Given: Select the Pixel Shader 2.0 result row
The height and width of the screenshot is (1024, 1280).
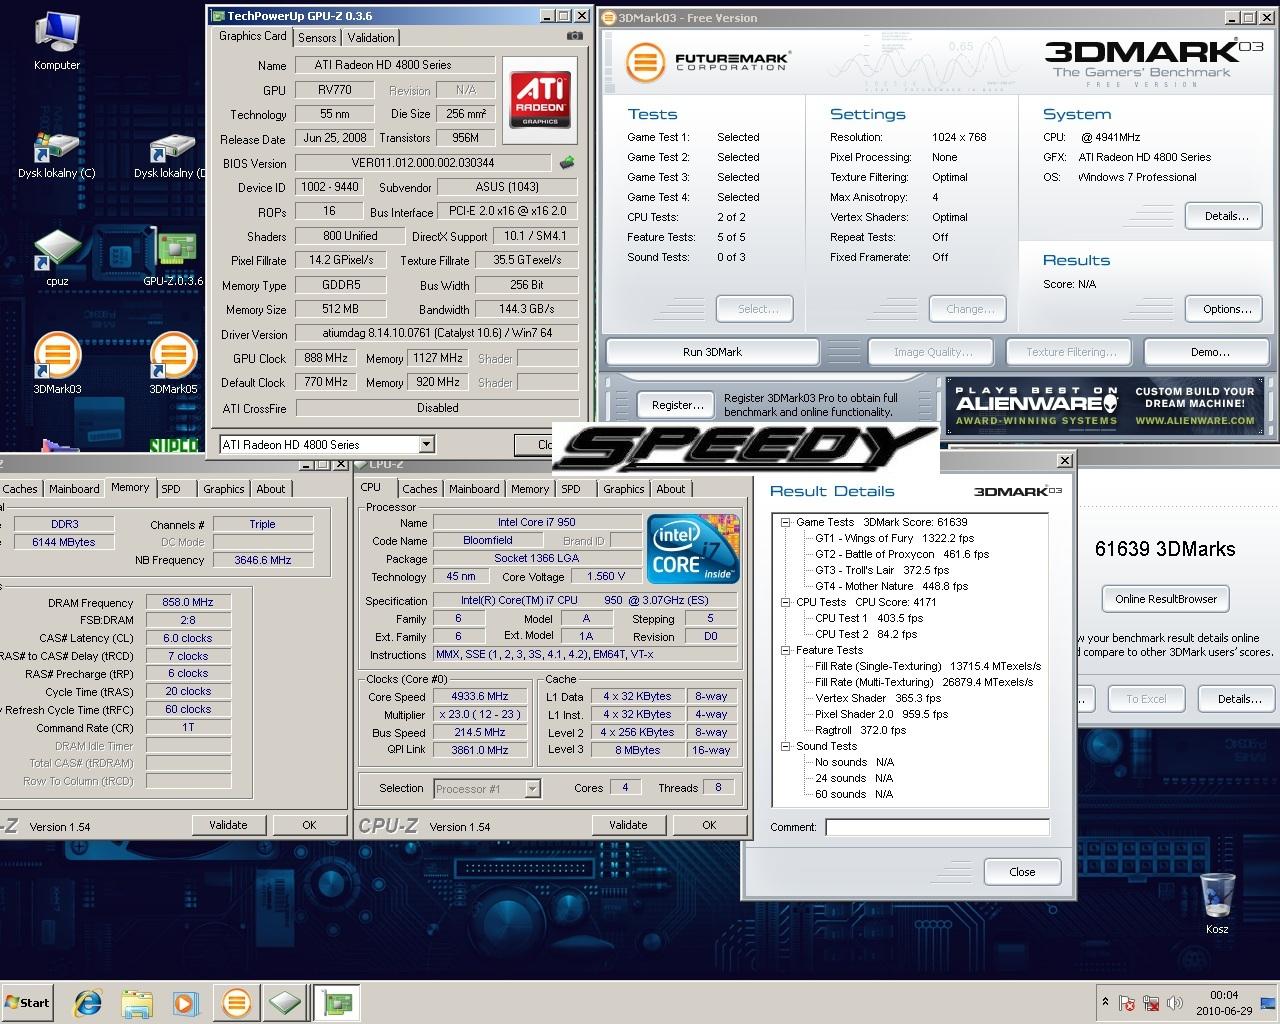Looking at the screenshot, I should [x=881, y=714].
